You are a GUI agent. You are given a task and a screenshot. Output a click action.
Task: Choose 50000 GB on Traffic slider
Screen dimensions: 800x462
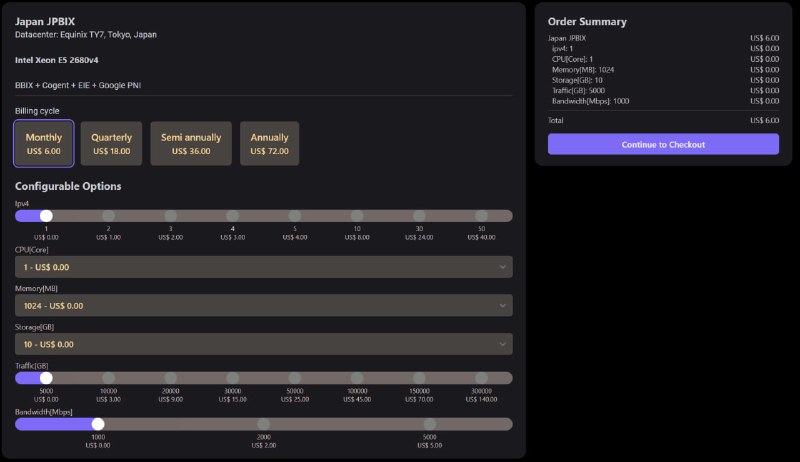295,378
